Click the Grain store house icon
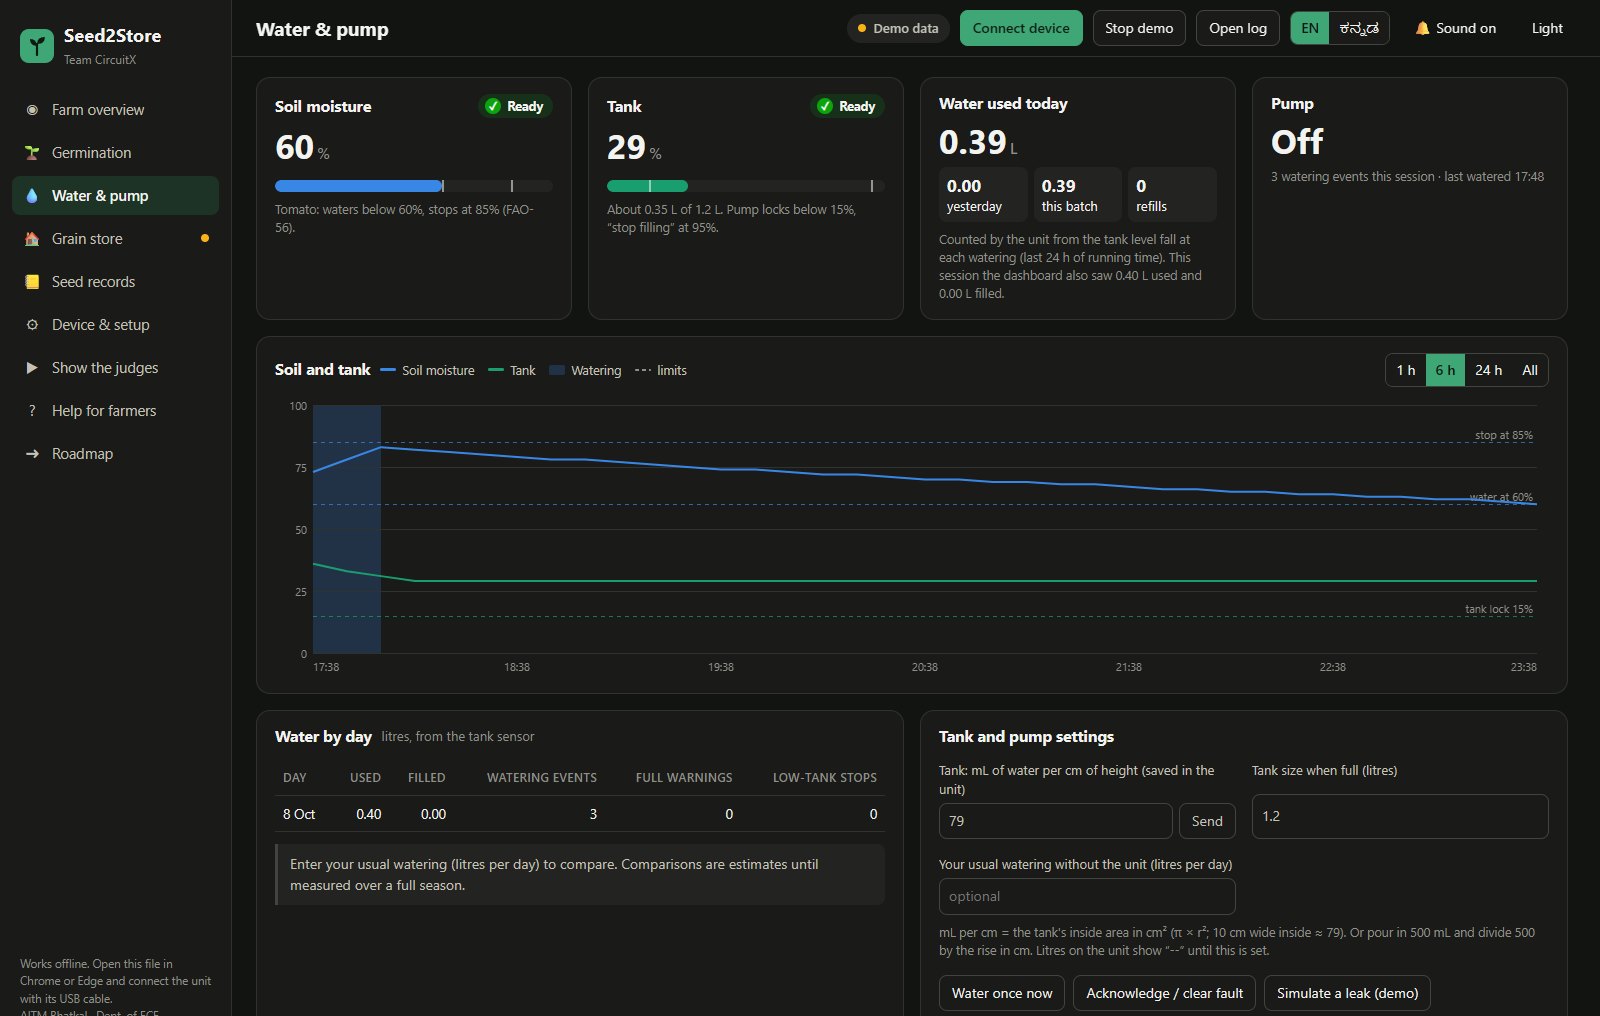 (x=32, y=239)
